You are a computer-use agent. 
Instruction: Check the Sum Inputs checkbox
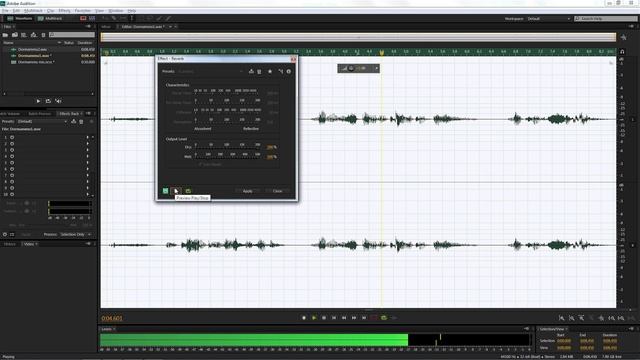pos(200,164)
